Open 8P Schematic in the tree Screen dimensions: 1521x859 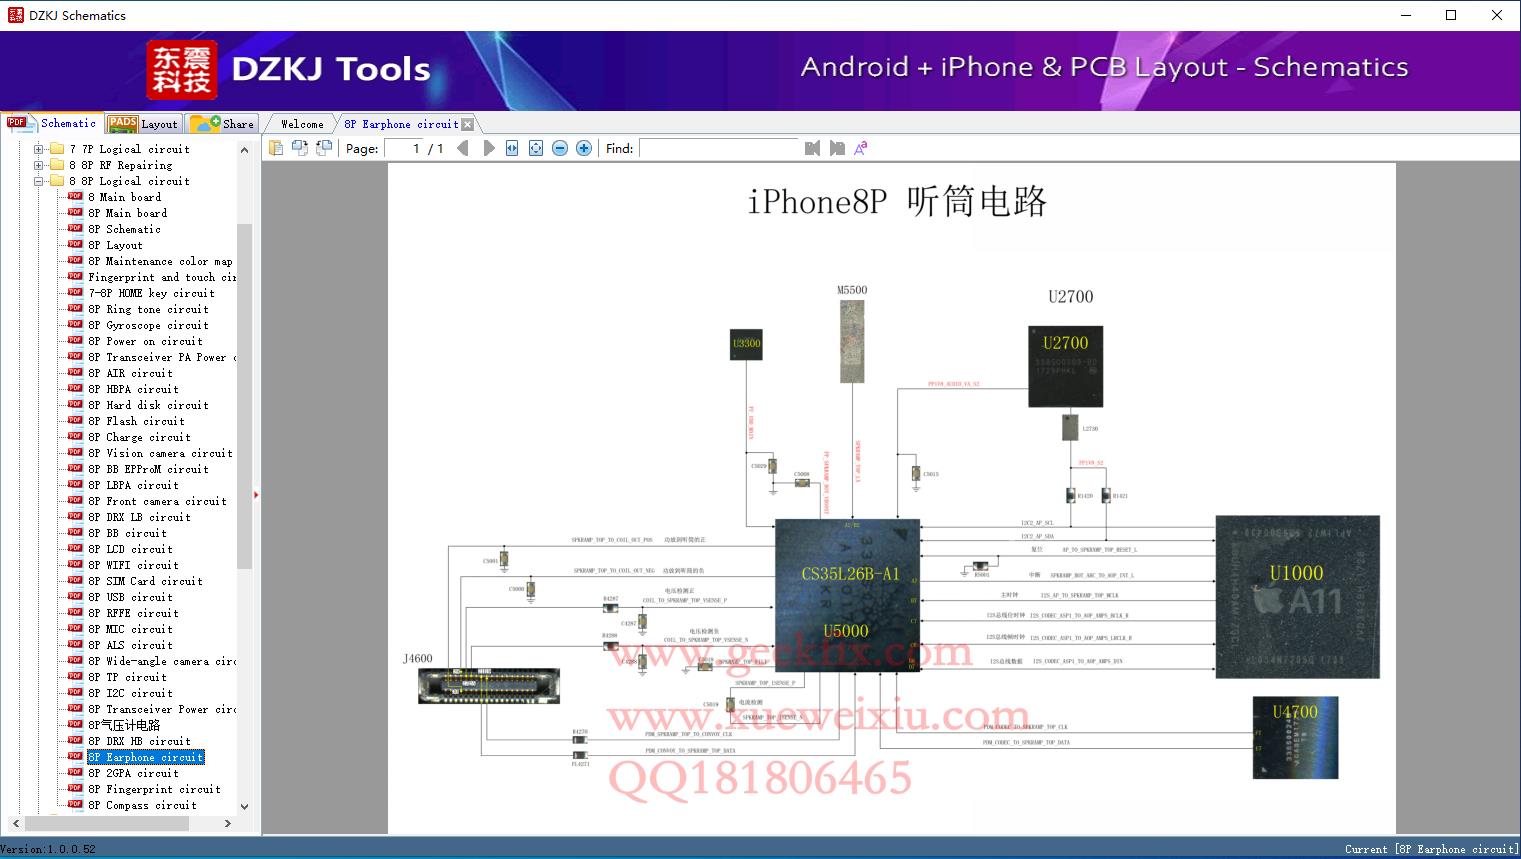click(x=125, y=229)
